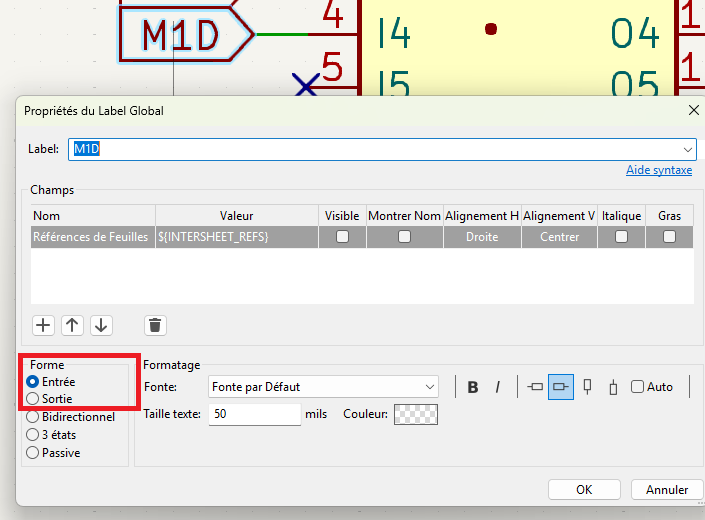The height and width of the screenshot is (520, 705).
Task: Click OK to confirm label properties
Action: [x=584, y=489]
